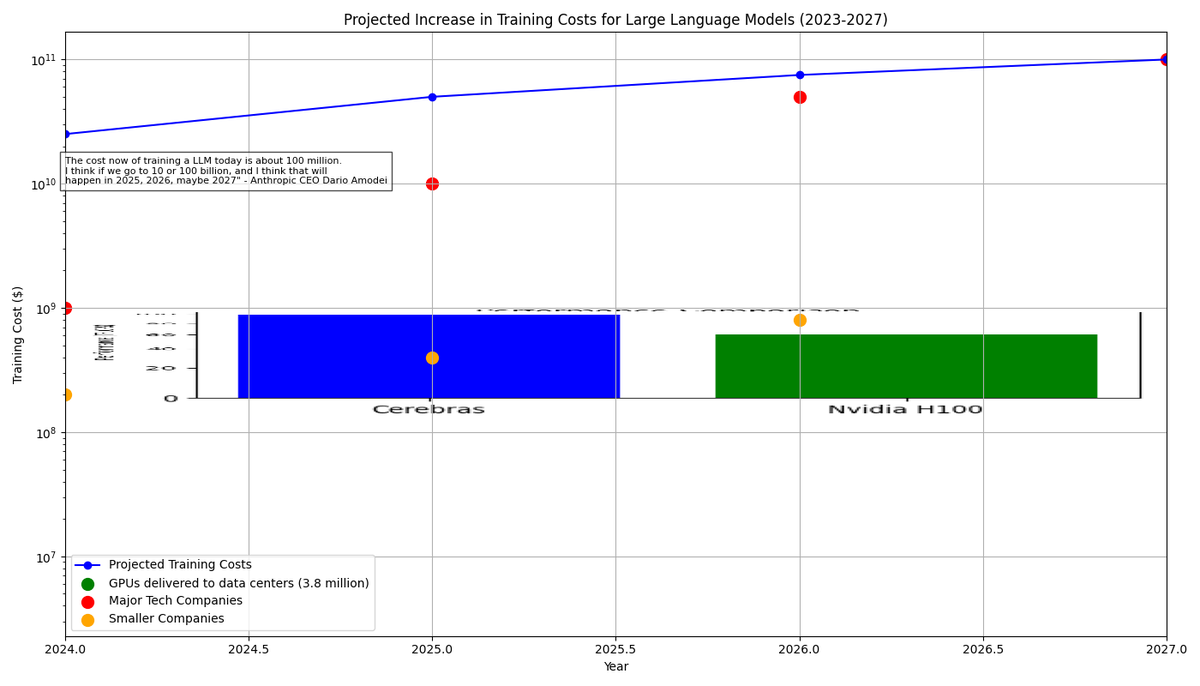The width and height of the screenshot is (1200, 686).
Task: Click the blue Cerebras bar in inset chart
Action: coord(429,356)
